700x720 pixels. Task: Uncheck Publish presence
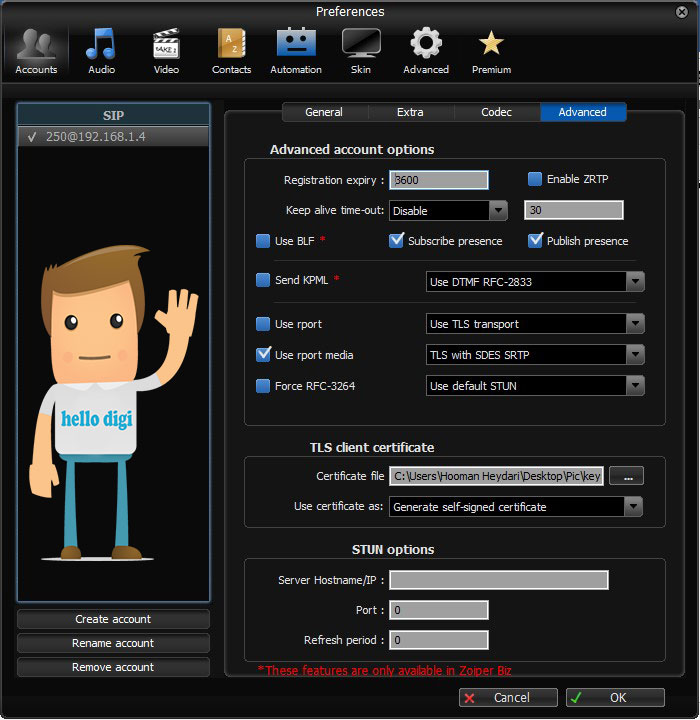[x=535, y=241]
